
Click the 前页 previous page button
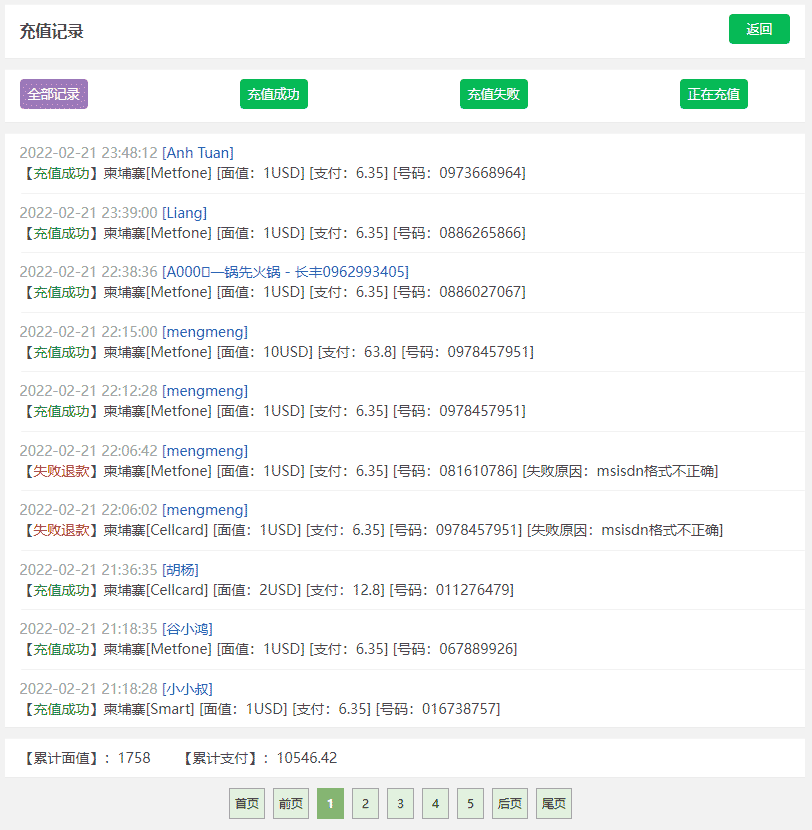tap(291, 804)
